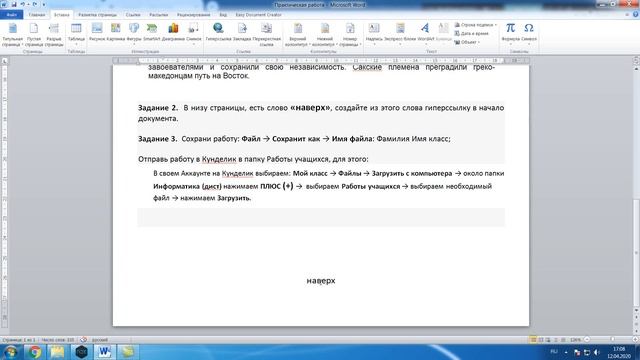Change the proofing language (русский) in status bar

[x=100, y=340]
